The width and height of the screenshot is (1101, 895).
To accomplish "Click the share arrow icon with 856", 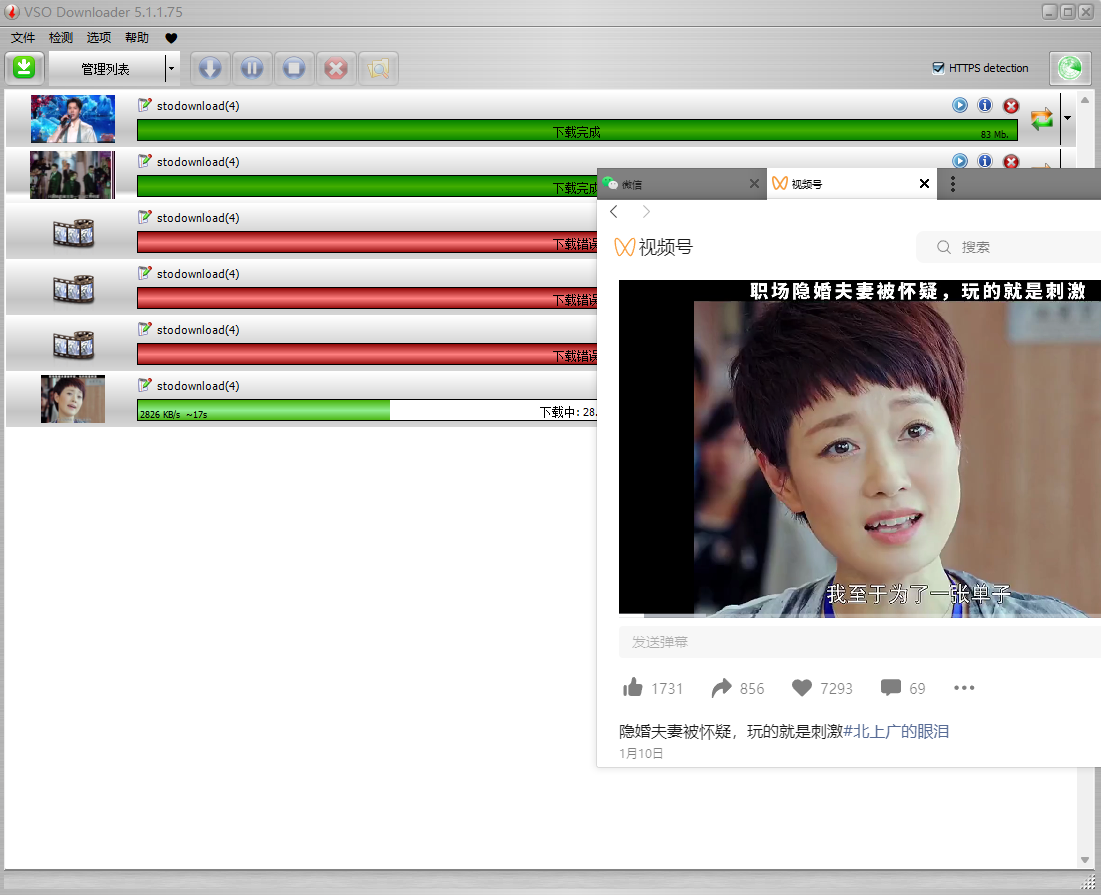I will point(721,688).
